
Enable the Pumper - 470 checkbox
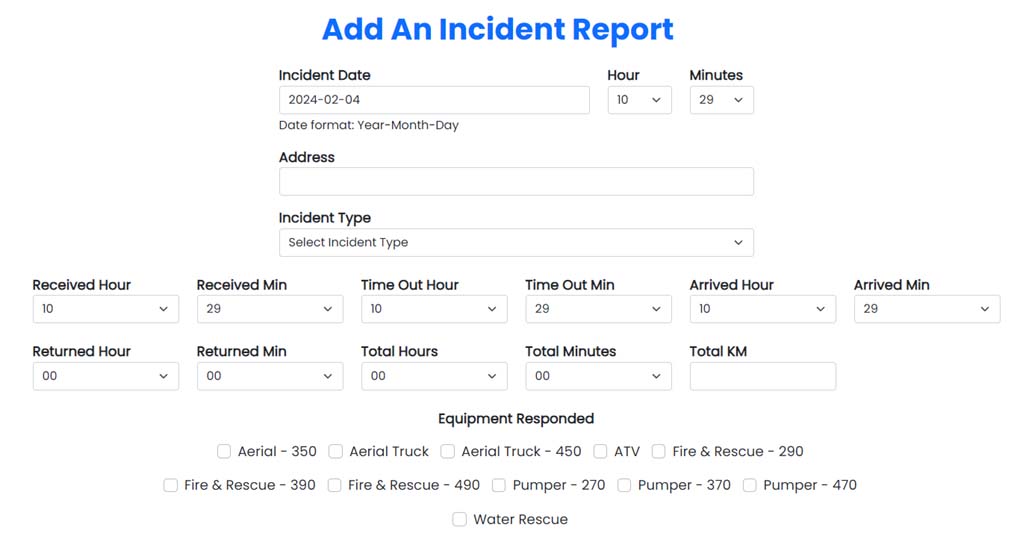(x=750, y=485)
